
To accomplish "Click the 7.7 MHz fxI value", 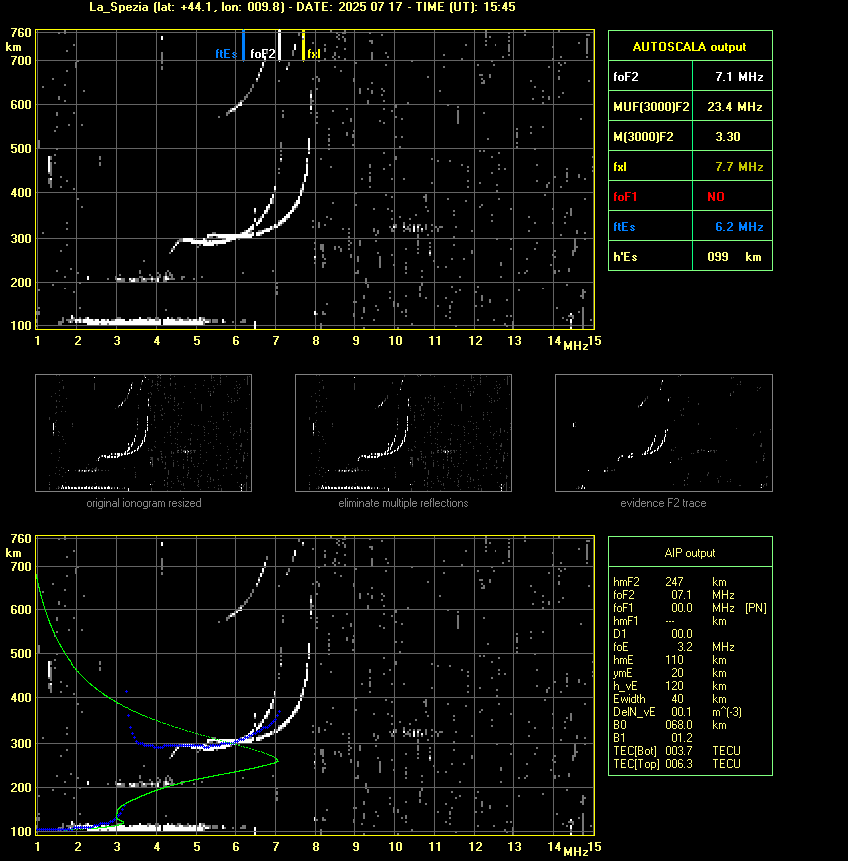I will (739, 166).
